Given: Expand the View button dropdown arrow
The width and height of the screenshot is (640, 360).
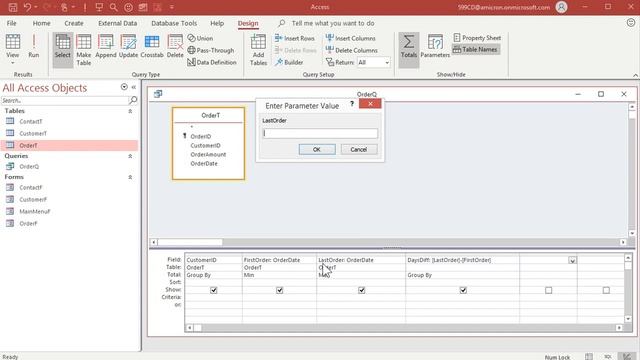Looking at the screenshot, I should tap(13, 63).
